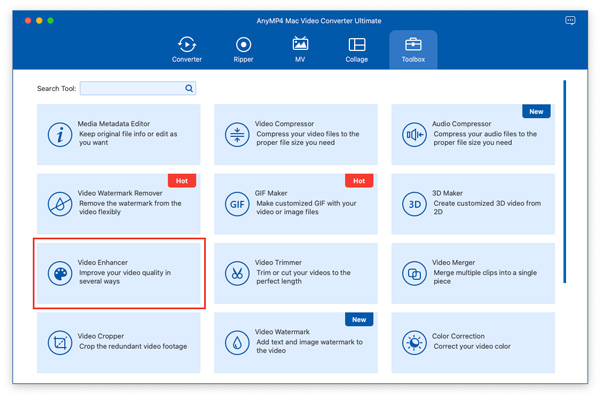Click 'Correct your video color' description
The width and height of the screenshot is (600, 398).
pyautogui.click(x=472, y=346)
